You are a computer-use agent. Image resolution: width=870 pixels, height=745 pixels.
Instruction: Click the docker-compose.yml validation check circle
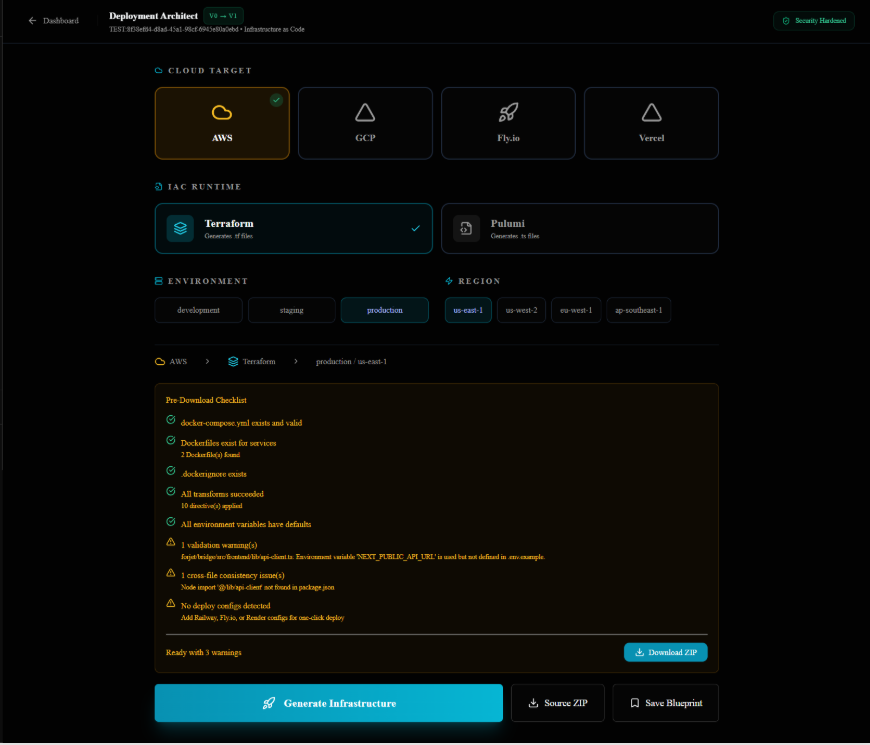click(x=170, y=422)
